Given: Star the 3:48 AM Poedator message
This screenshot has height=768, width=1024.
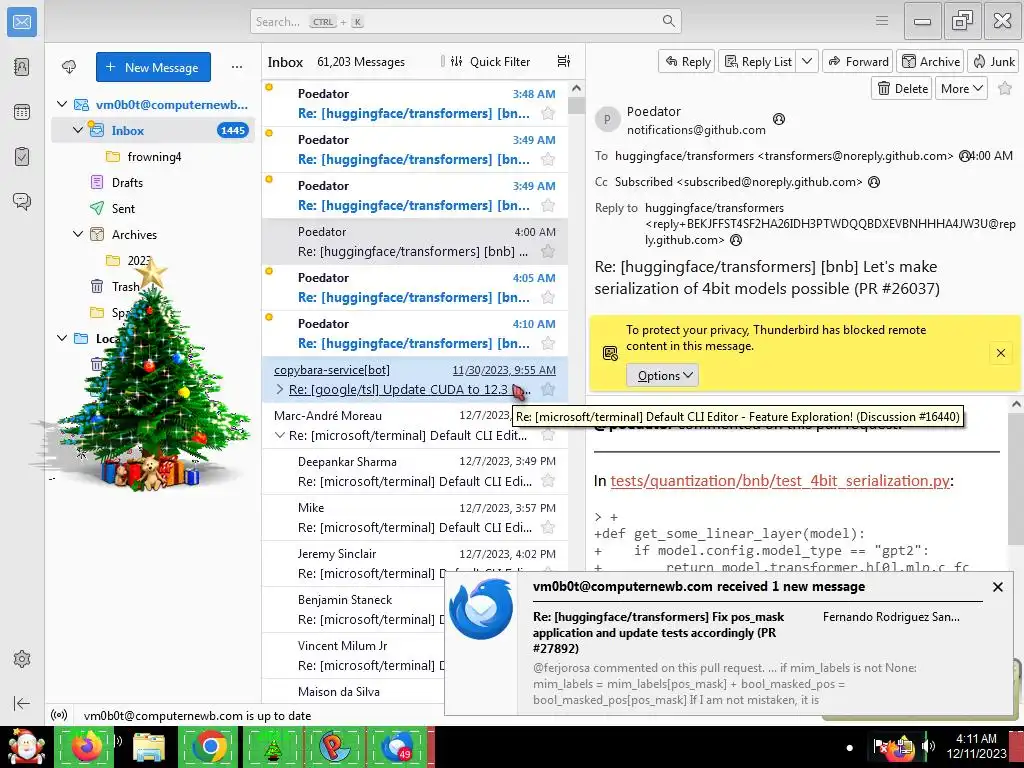Looking at the screenshot, I should tap(548, 114).
